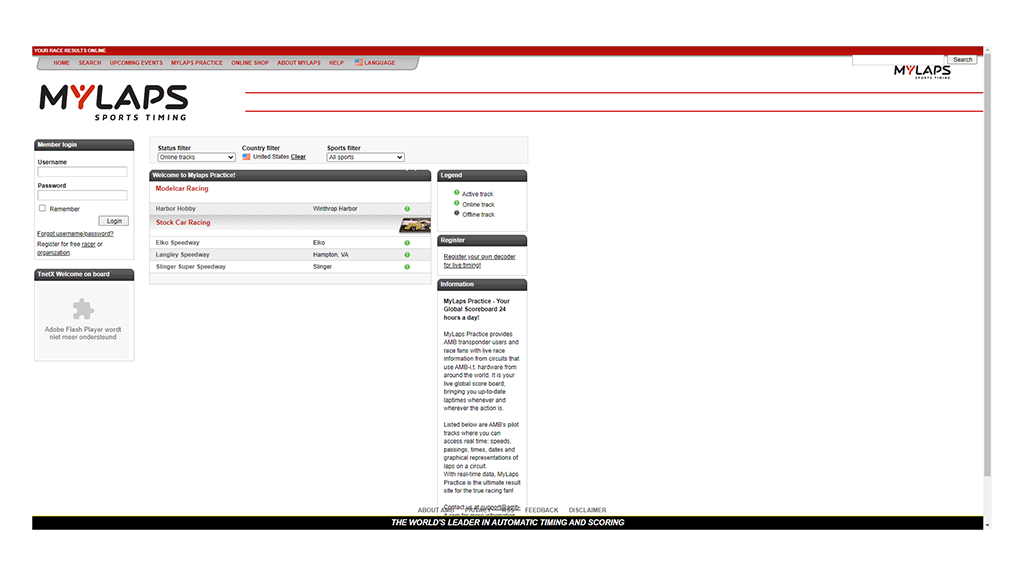1024x576 pixels.
Task: Click Langley Speedway's green online indicator
Action: coord(407,255)
